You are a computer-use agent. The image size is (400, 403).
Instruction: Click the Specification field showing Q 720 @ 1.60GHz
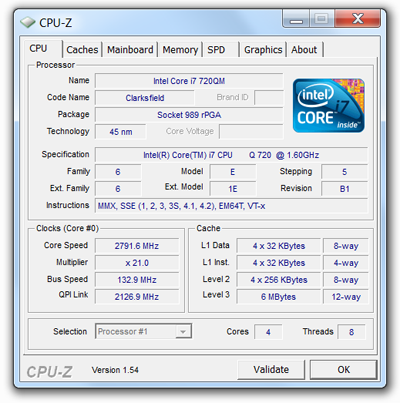pos(231,155)
